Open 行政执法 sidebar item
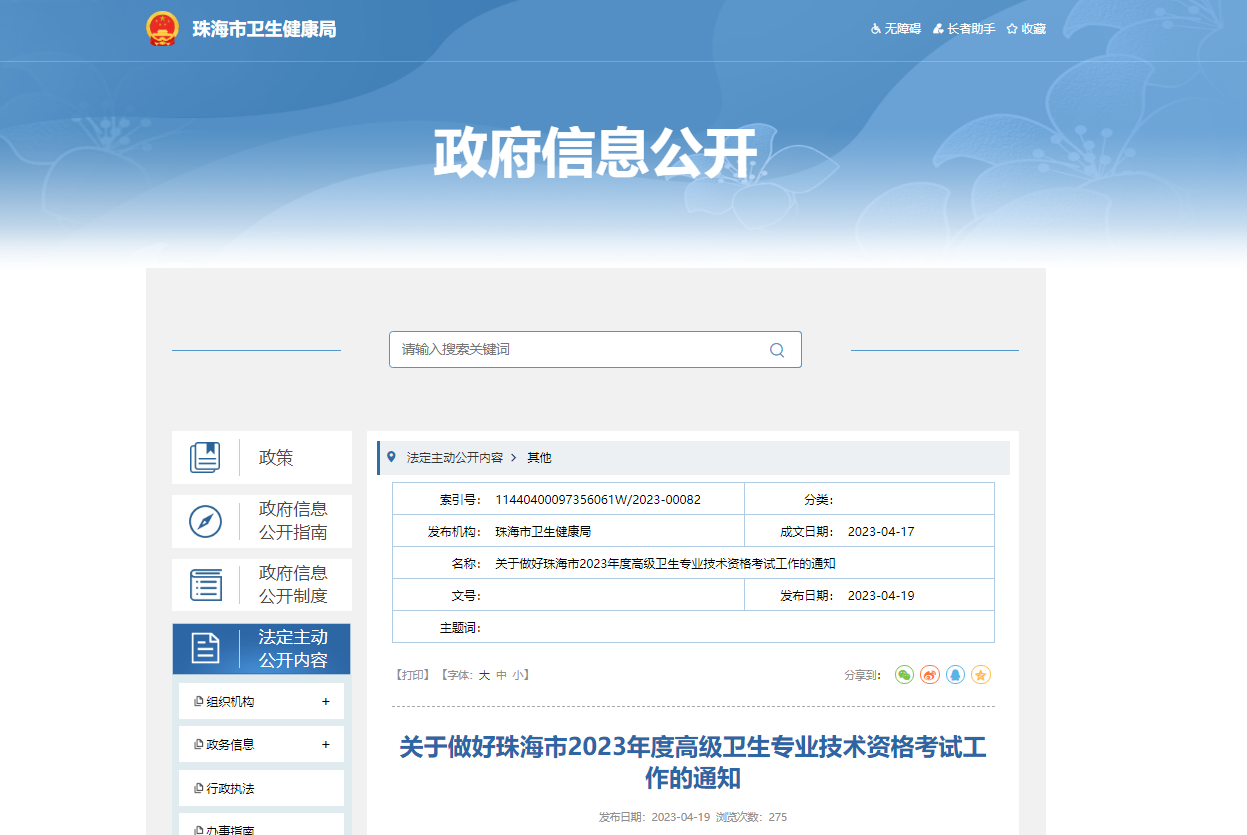Image resolution: width=1247 pixels, height=835 pixels. (230, 788)
